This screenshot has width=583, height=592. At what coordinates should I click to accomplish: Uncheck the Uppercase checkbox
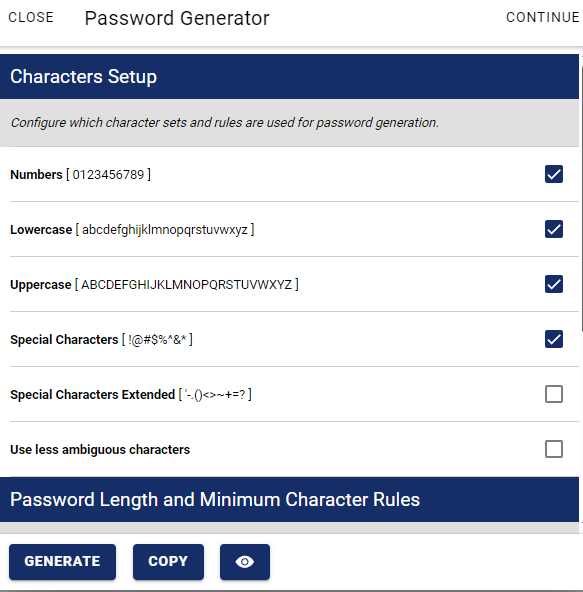[x=554, y=284]
